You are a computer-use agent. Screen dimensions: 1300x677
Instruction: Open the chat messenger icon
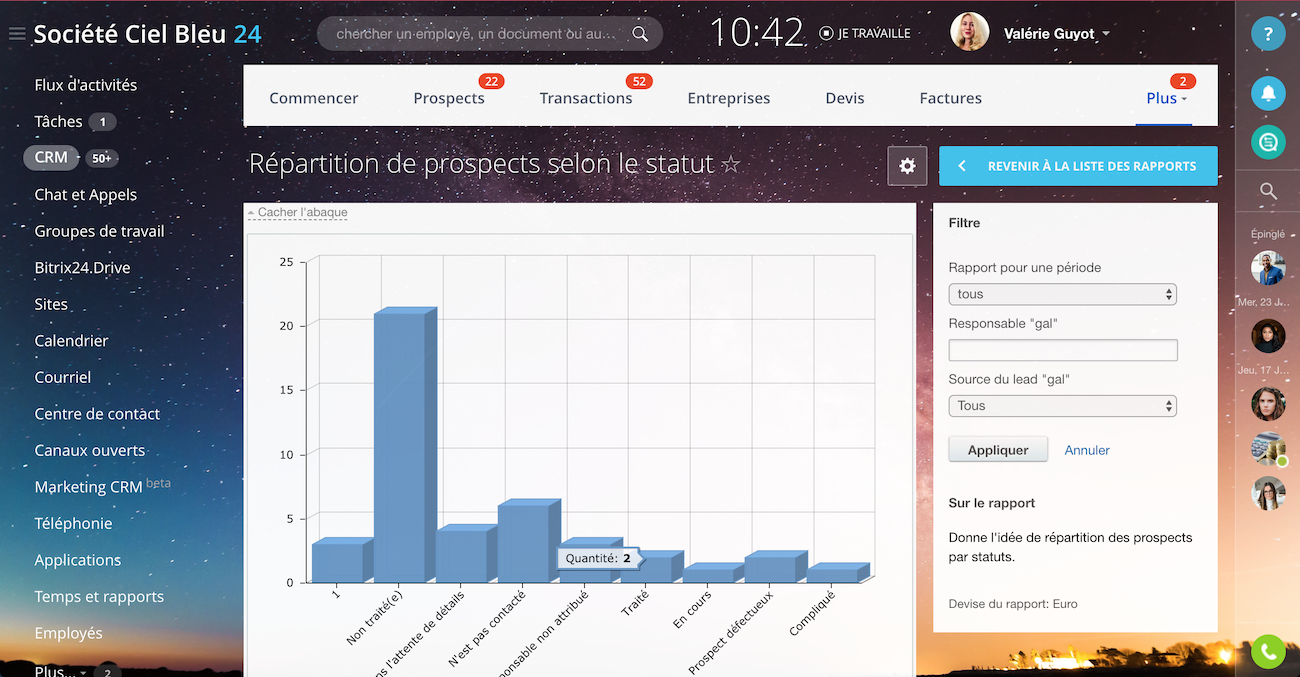coord(1268,142)
